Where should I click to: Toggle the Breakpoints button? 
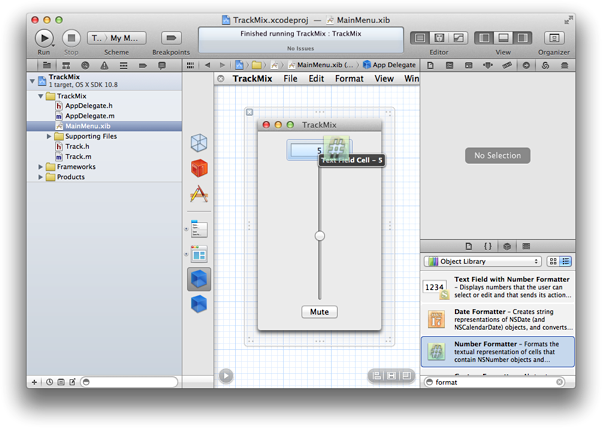tap(171, 38)
